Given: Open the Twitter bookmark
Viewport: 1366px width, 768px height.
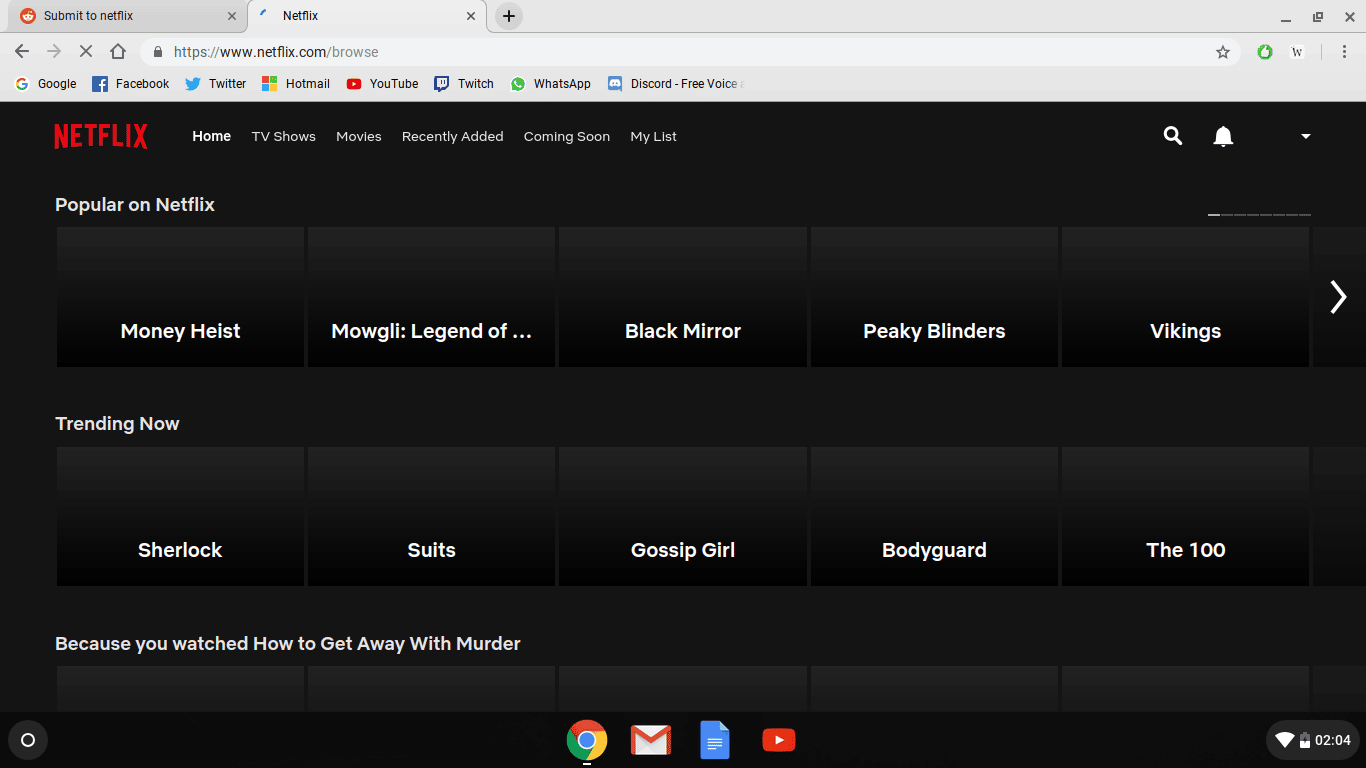Looking at the screenshot, I should (216, 84).
